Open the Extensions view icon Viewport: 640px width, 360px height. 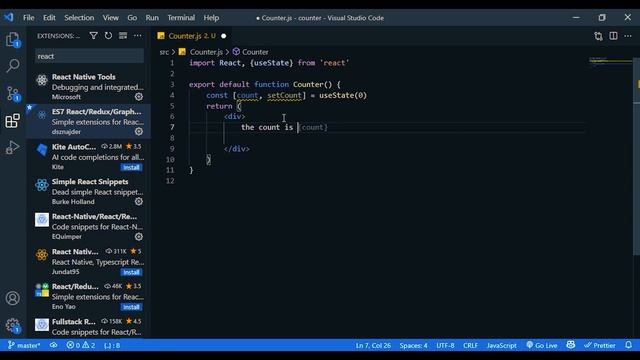[13, 121]
